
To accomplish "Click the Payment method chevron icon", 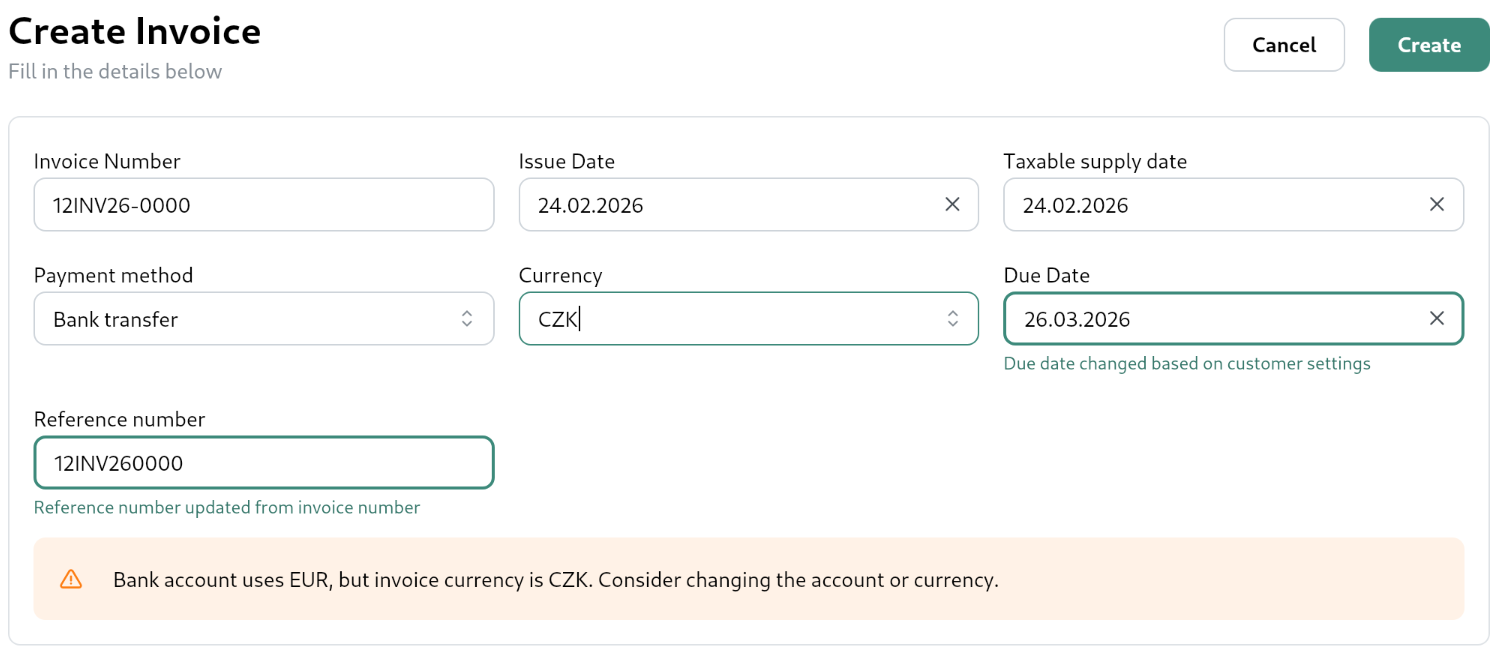I will 467,318.
